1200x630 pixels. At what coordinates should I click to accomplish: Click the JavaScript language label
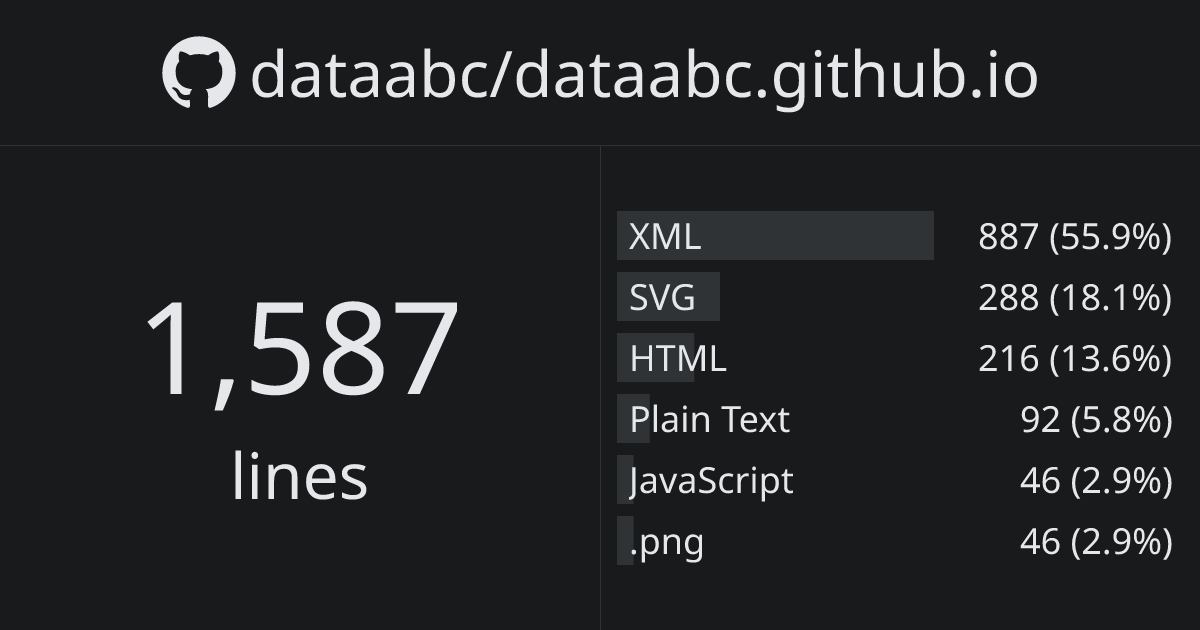712,481
